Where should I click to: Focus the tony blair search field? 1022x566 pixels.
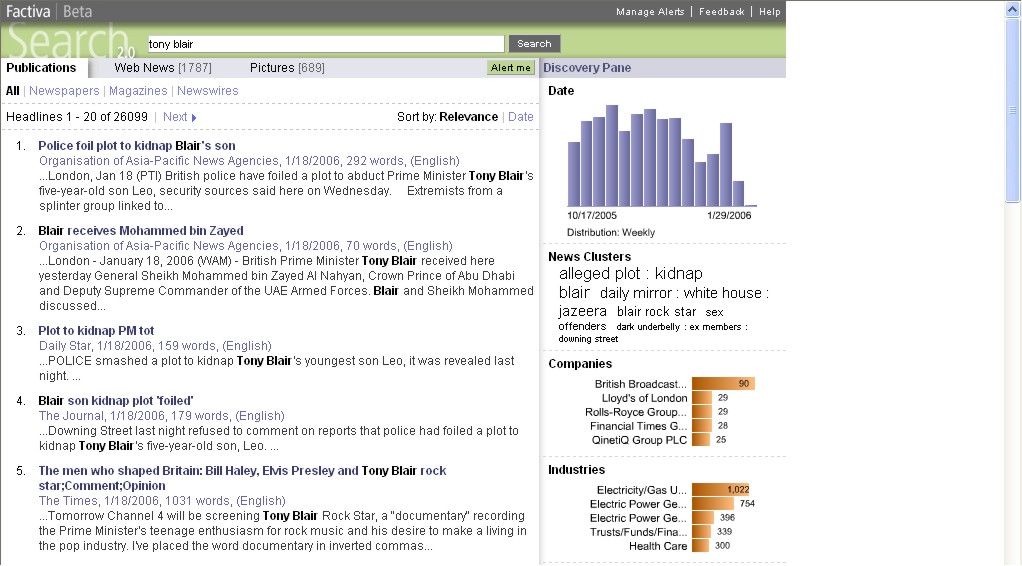tap(326, 44)
